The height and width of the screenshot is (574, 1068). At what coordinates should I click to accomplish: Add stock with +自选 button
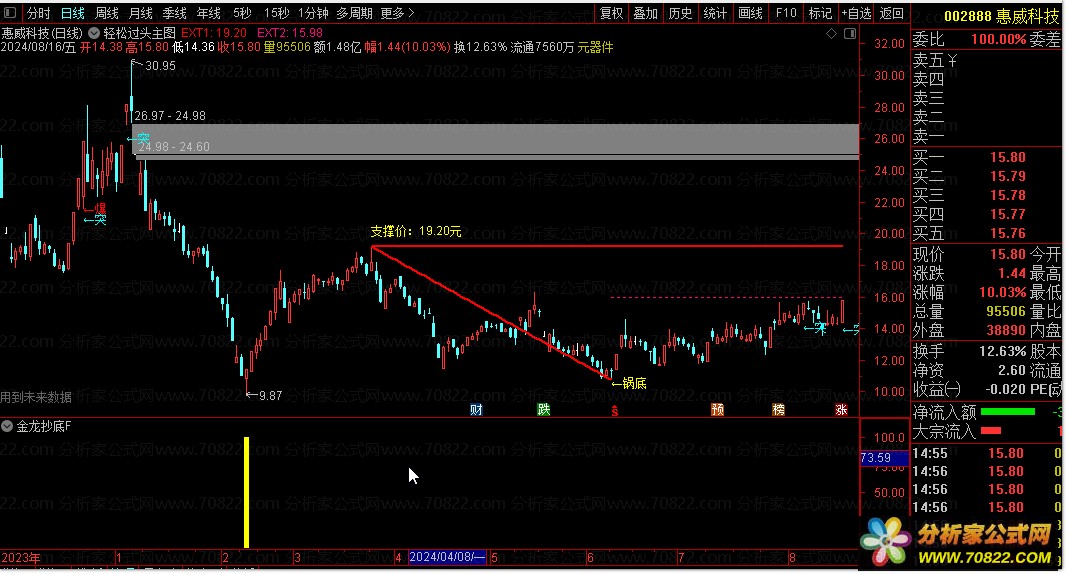click(856, 13)
